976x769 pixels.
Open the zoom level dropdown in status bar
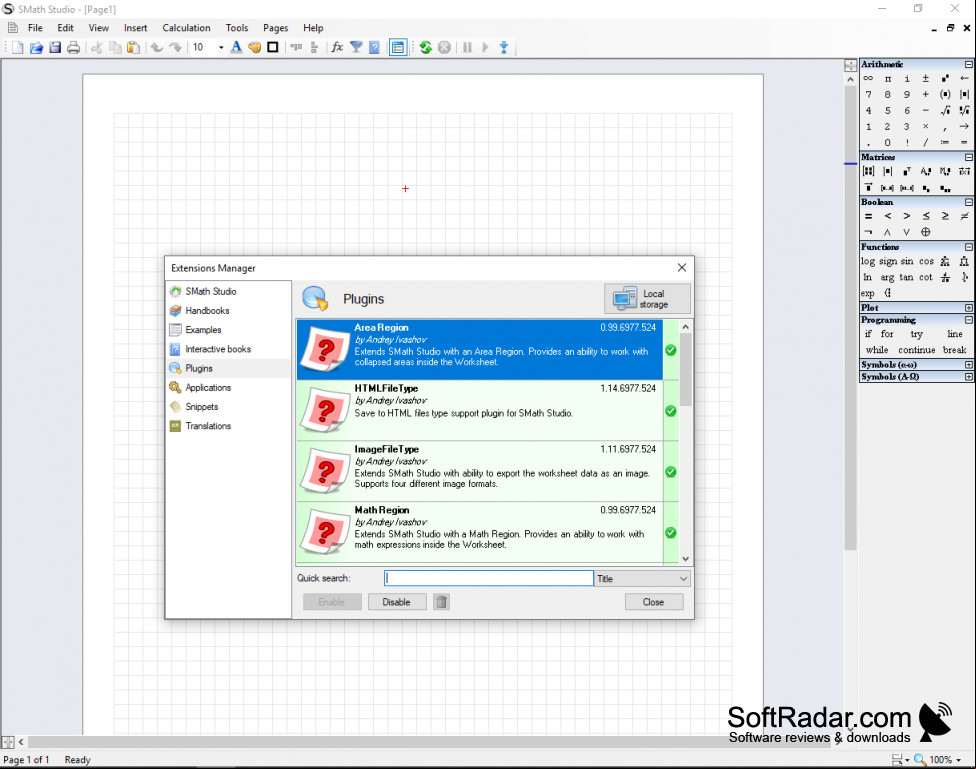[959, 760]
